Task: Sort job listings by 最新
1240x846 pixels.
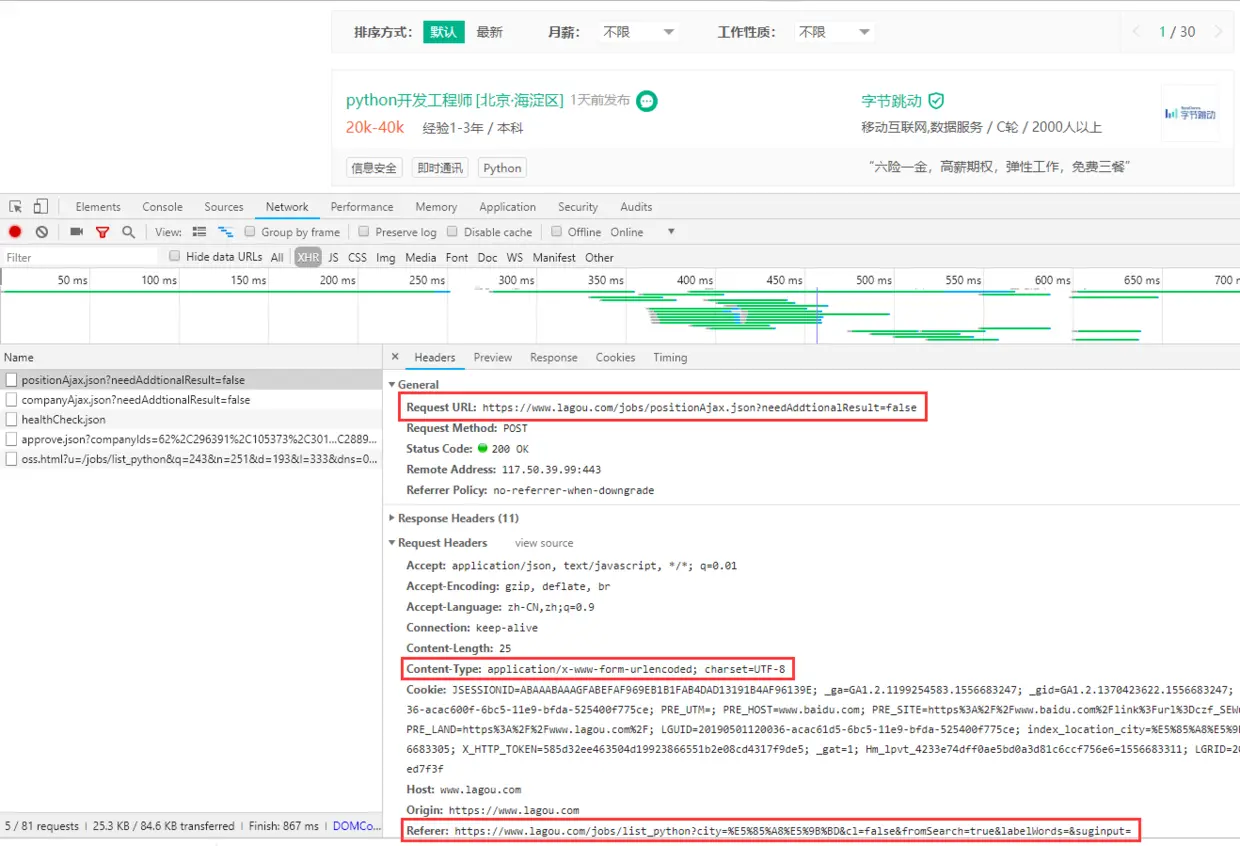Action: pyautogui.click(x=490, y=32)
